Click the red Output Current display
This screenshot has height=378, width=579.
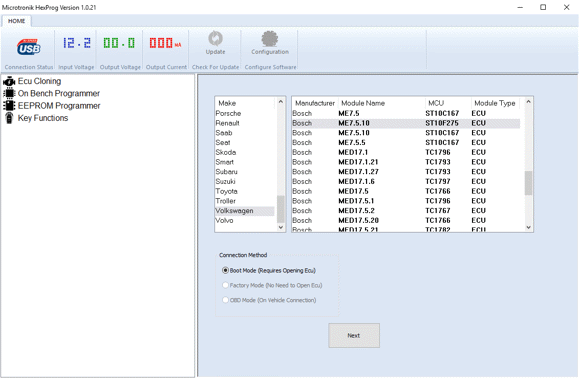[x=165, y=43]
